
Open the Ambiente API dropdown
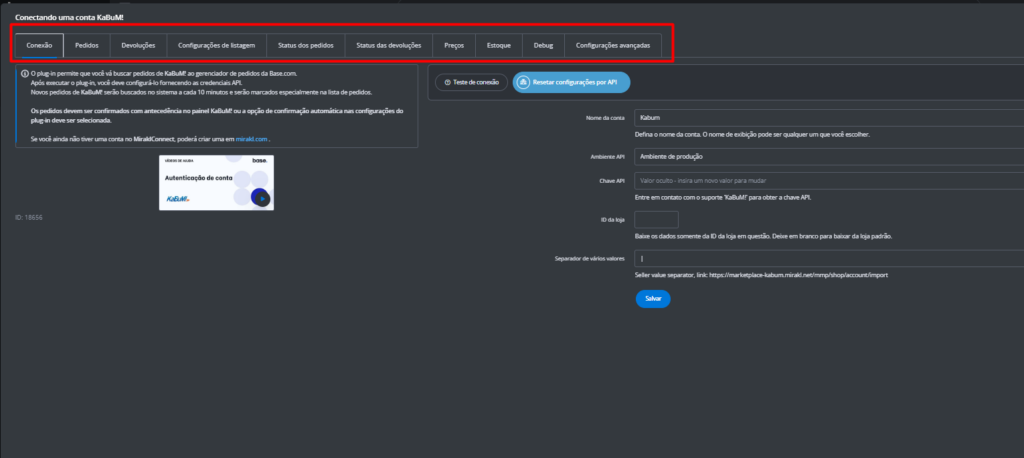click(x=829, y=157)
